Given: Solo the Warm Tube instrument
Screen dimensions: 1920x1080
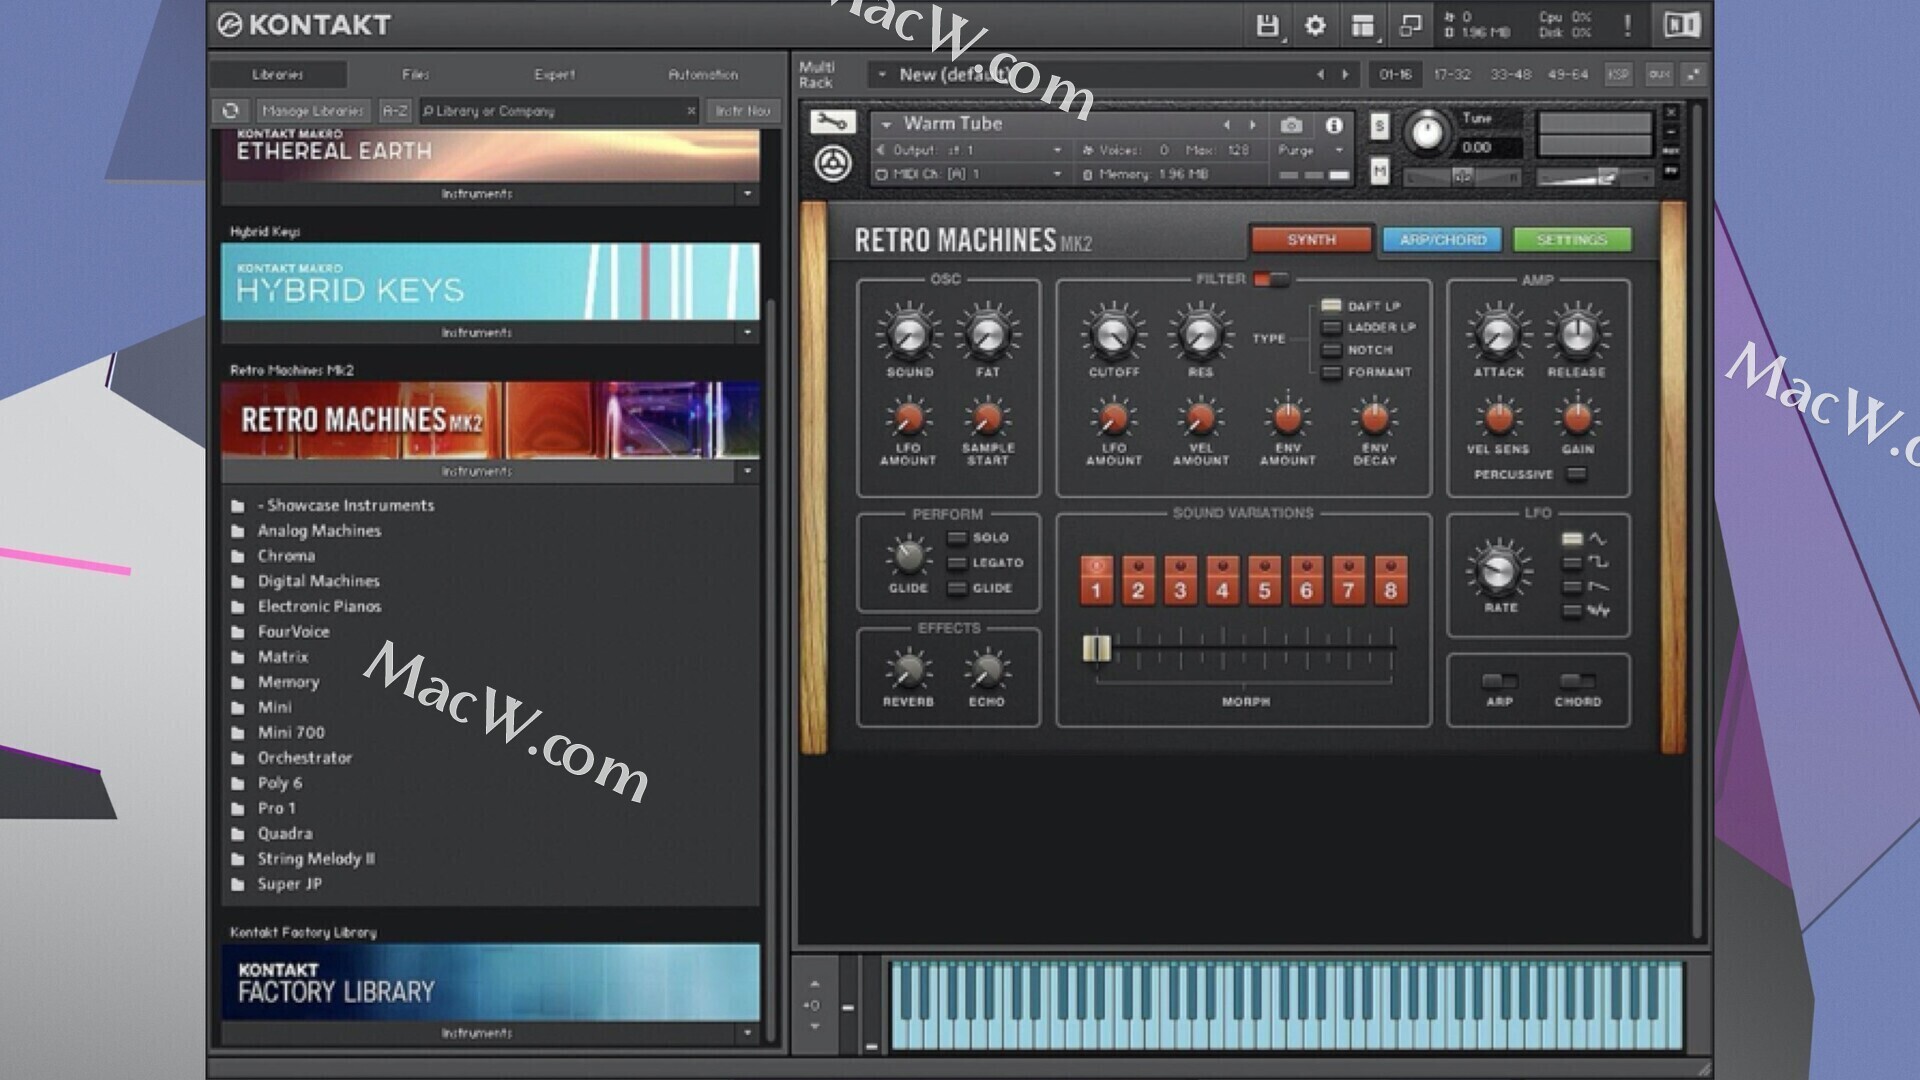Looking at the screenshot, I should 1379,126.
